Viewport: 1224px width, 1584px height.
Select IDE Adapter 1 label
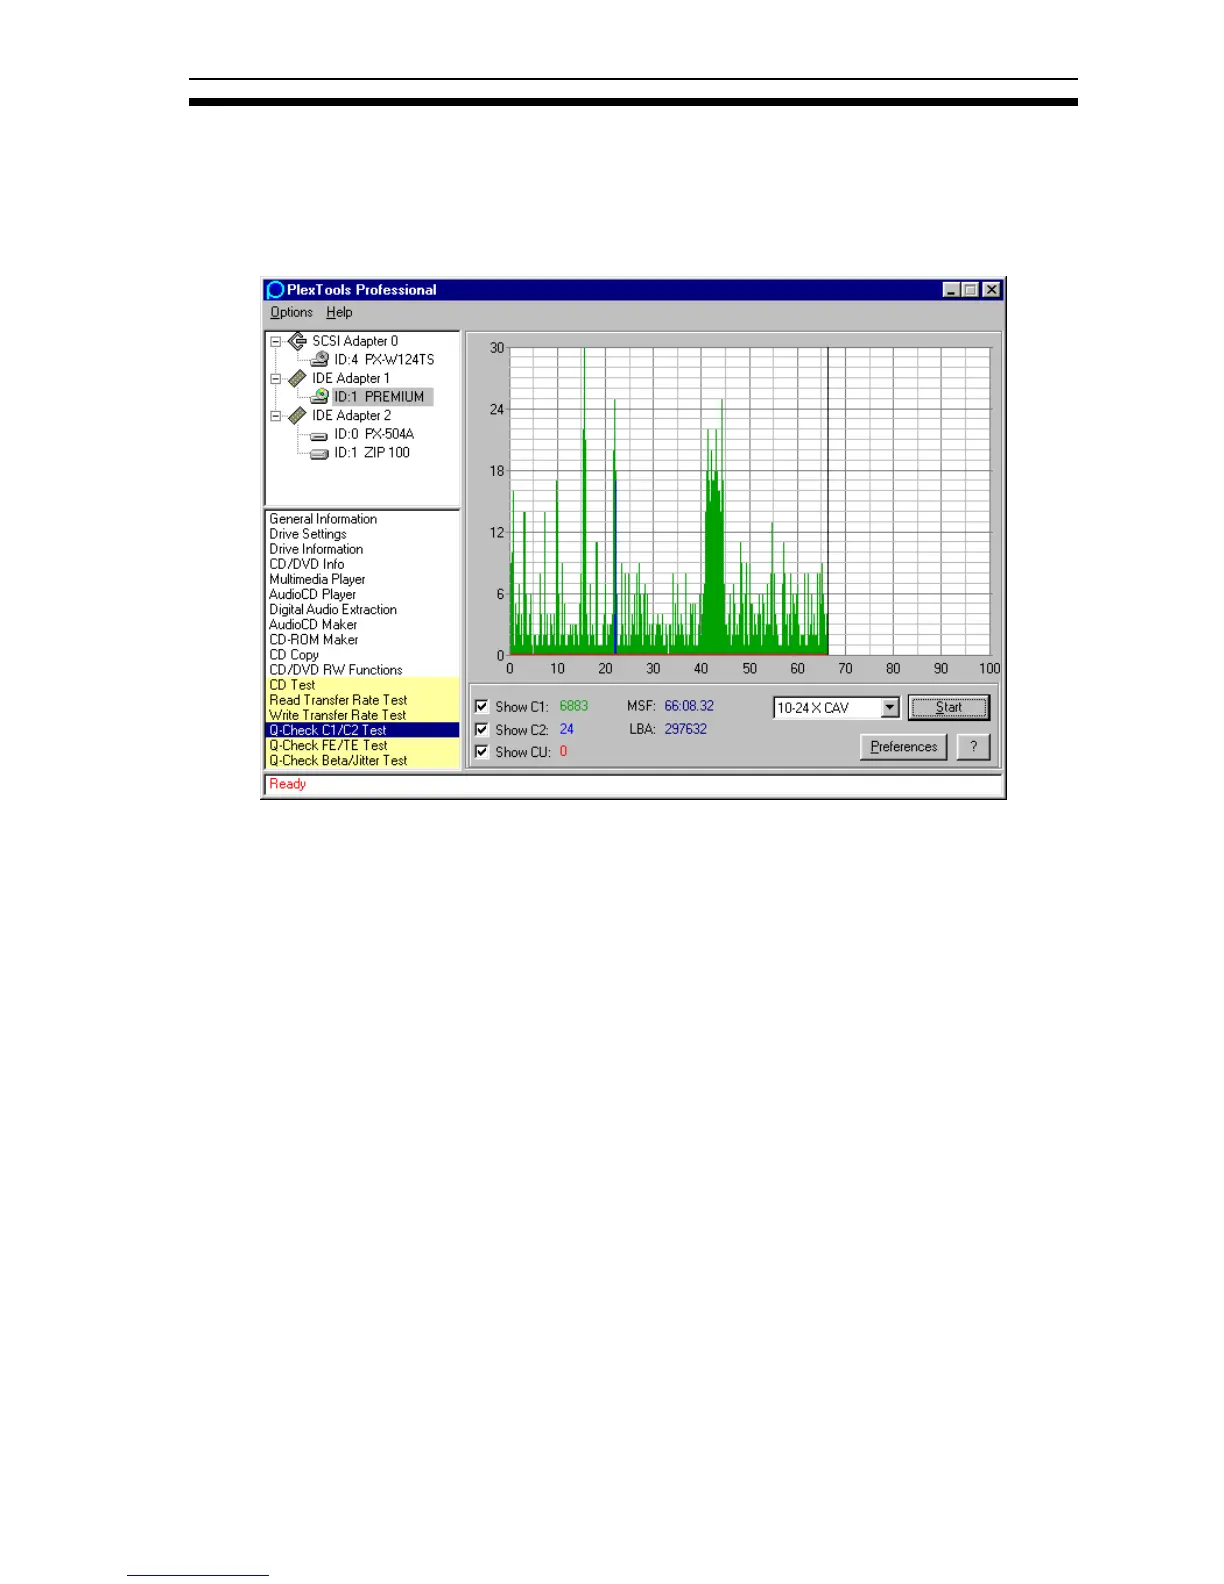pos(351,378)
